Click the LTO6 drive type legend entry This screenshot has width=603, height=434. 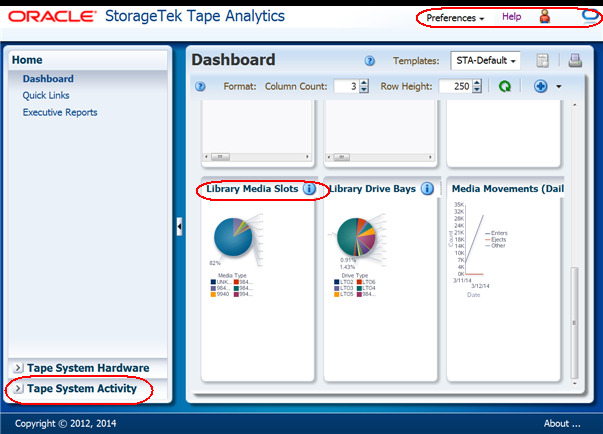click(366, 282)
